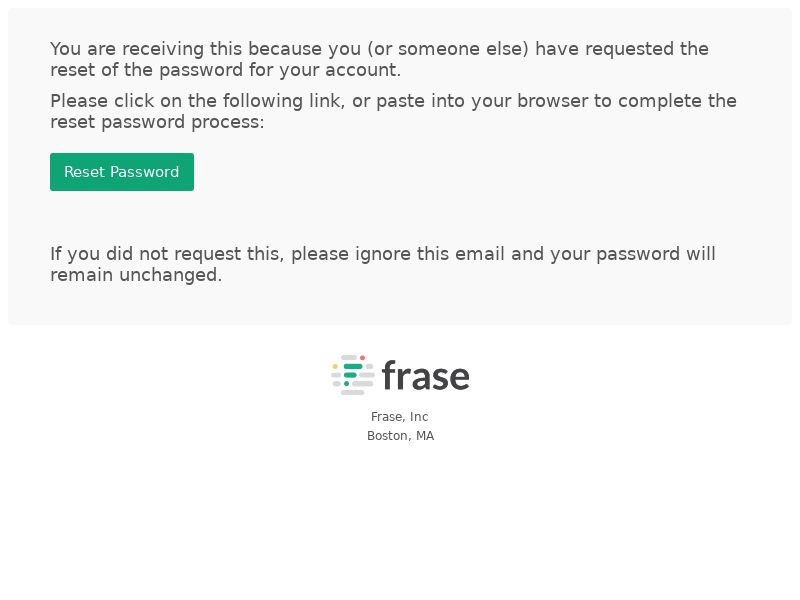Click the green dot in the Frase logo

[346, 384]
